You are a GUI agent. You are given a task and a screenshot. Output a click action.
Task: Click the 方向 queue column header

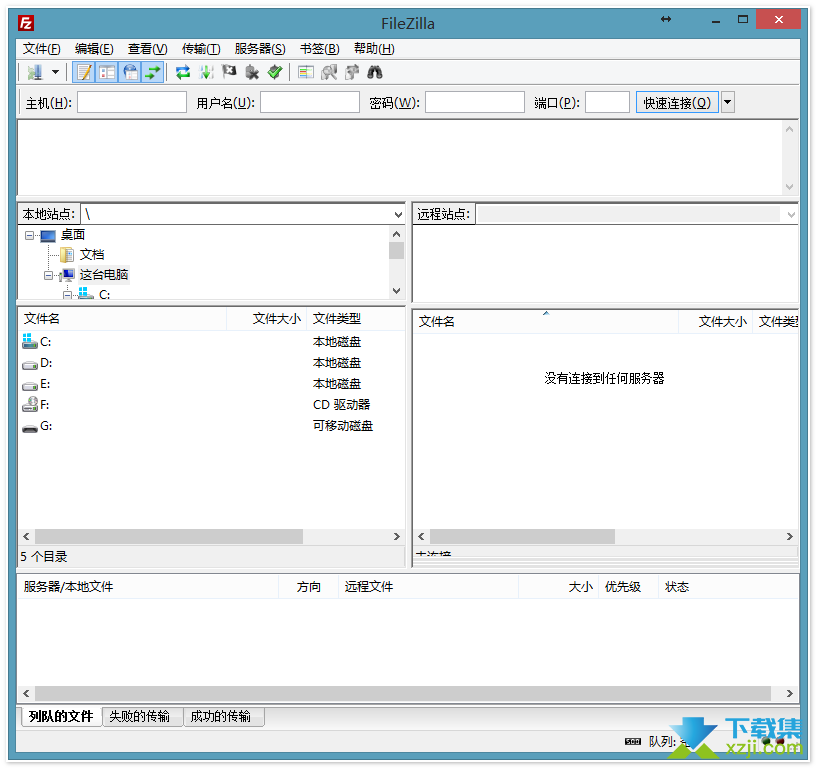[x=309, y=587]
